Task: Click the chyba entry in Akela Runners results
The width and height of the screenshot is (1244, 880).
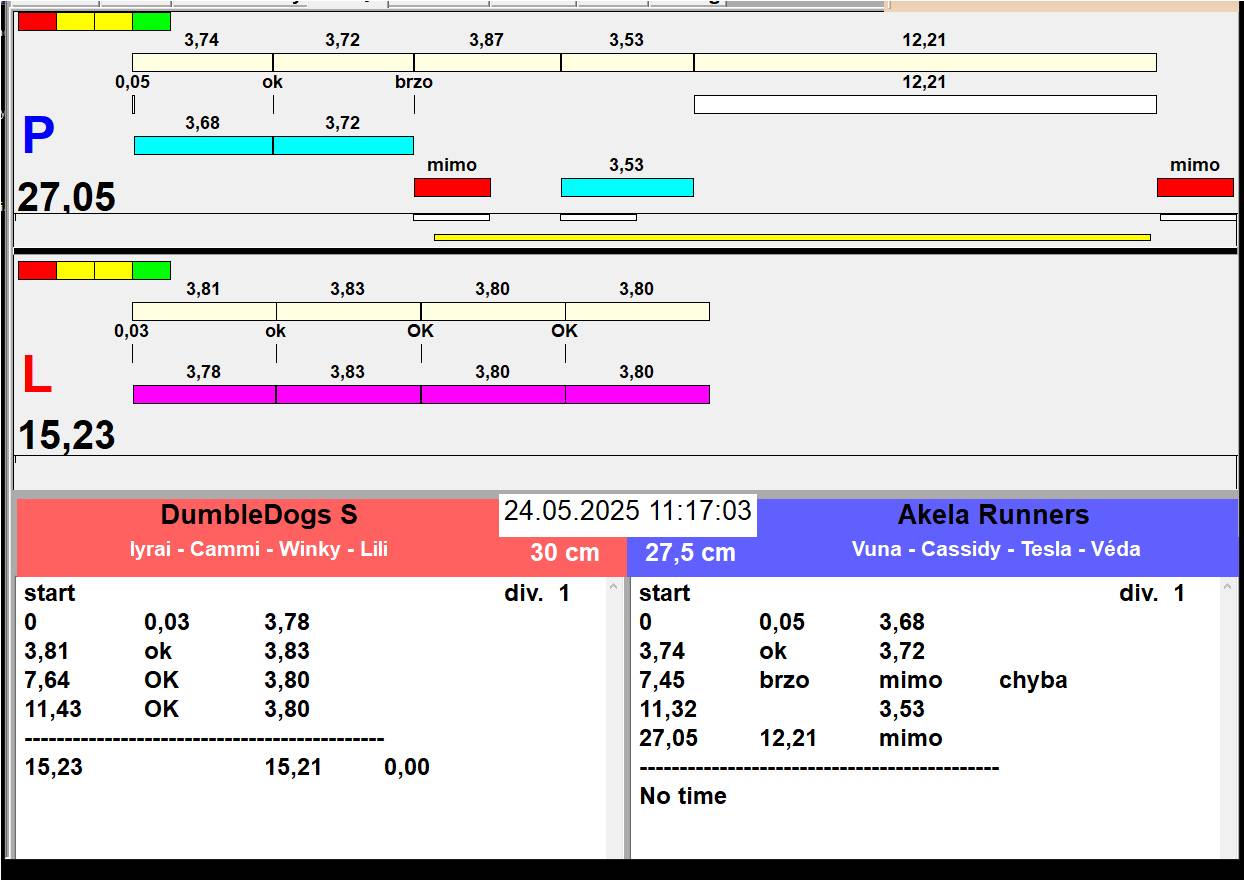Action: point(1033,680)
